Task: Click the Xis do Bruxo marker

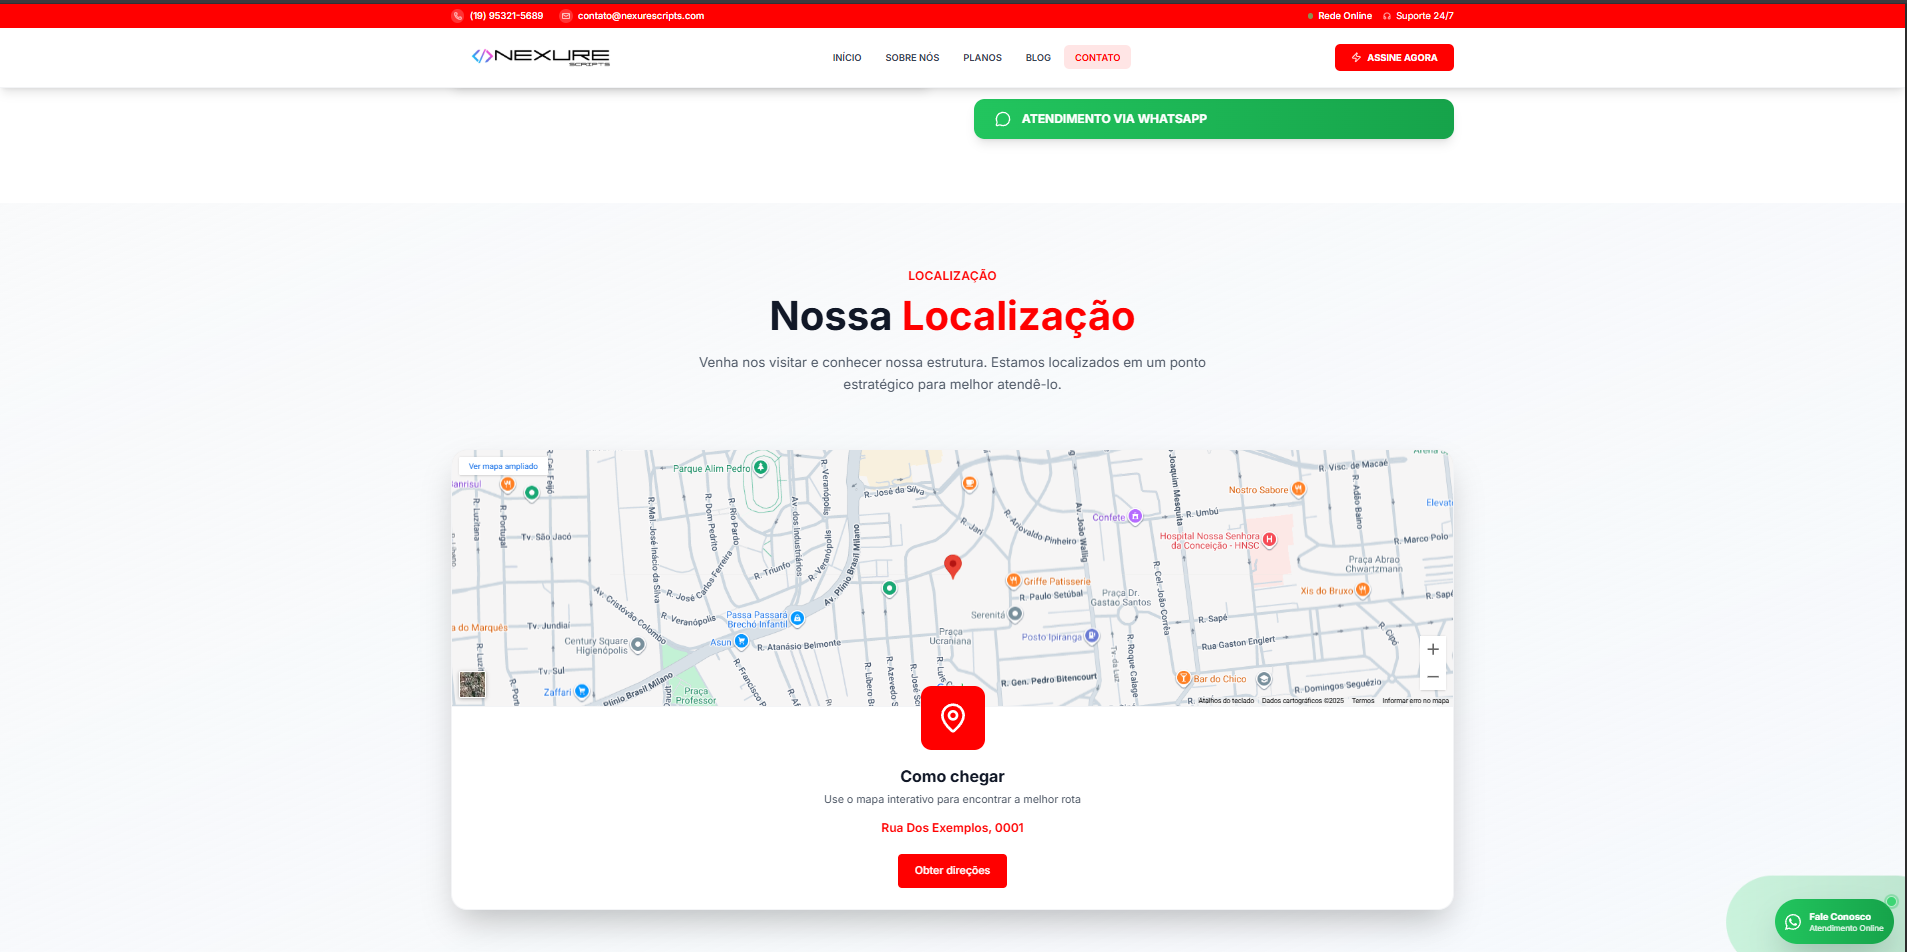Action: [1362, 590]
